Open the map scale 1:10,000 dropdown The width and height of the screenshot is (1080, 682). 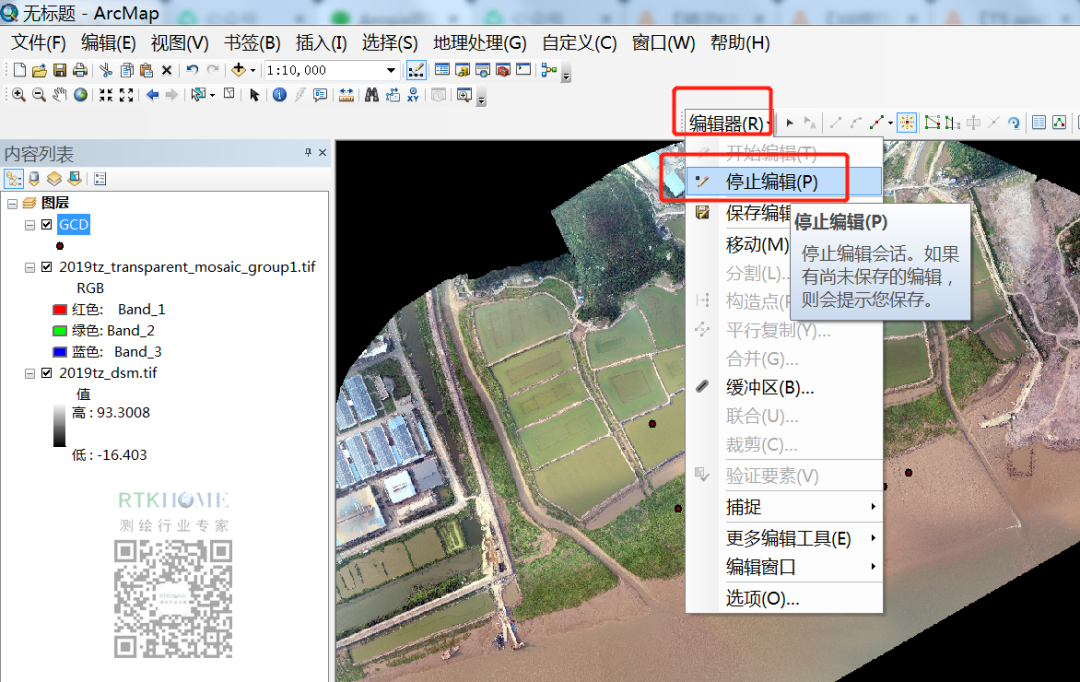pyautogui.click(x=392, y=70)
